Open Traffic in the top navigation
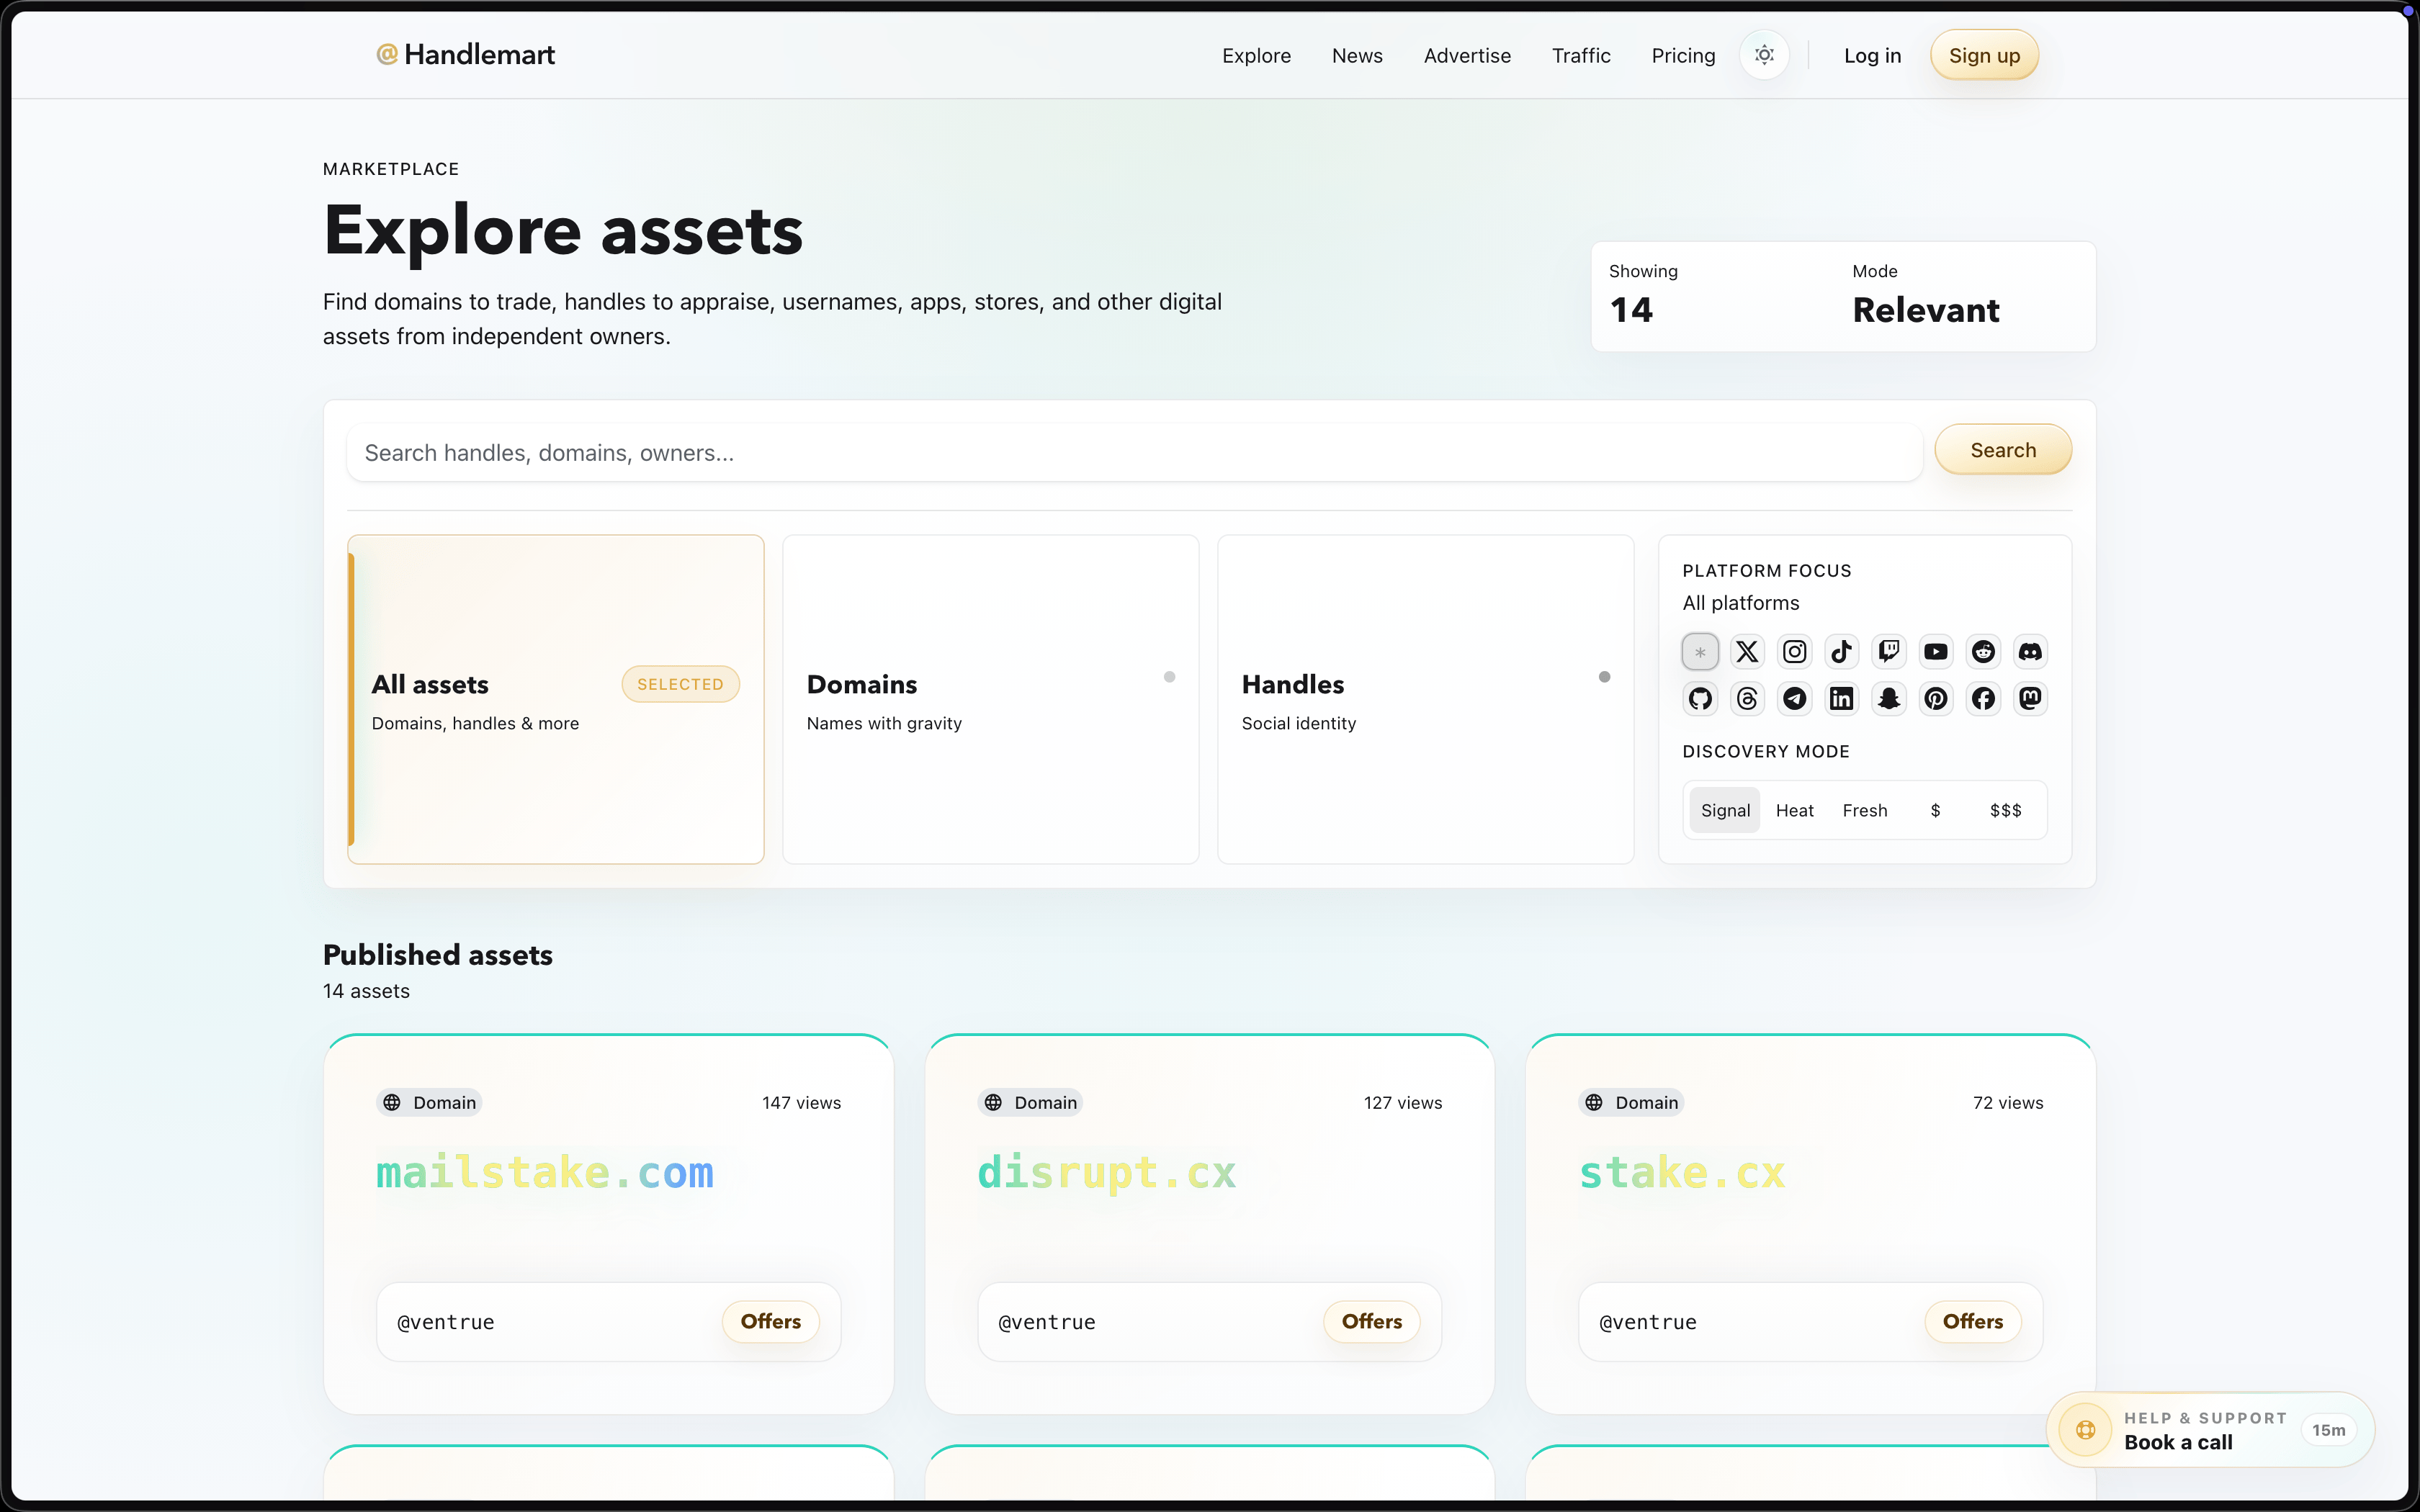 1581,56
